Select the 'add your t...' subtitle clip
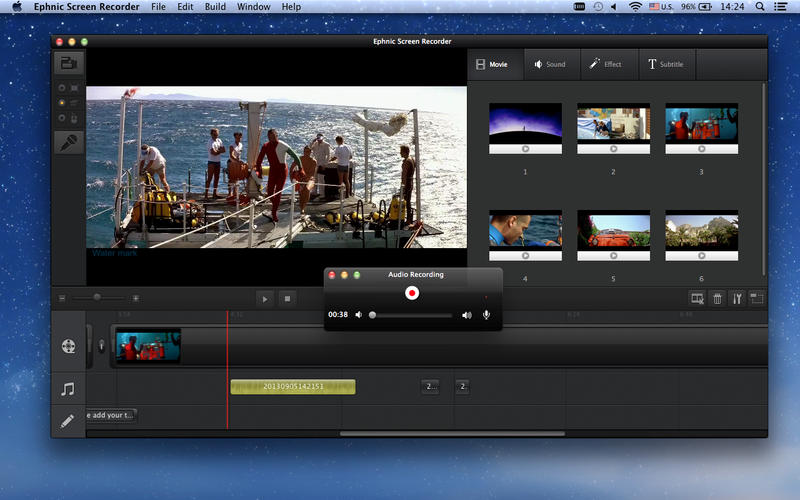This screenshot has width=800, height=500. click(x=111, y=415)
